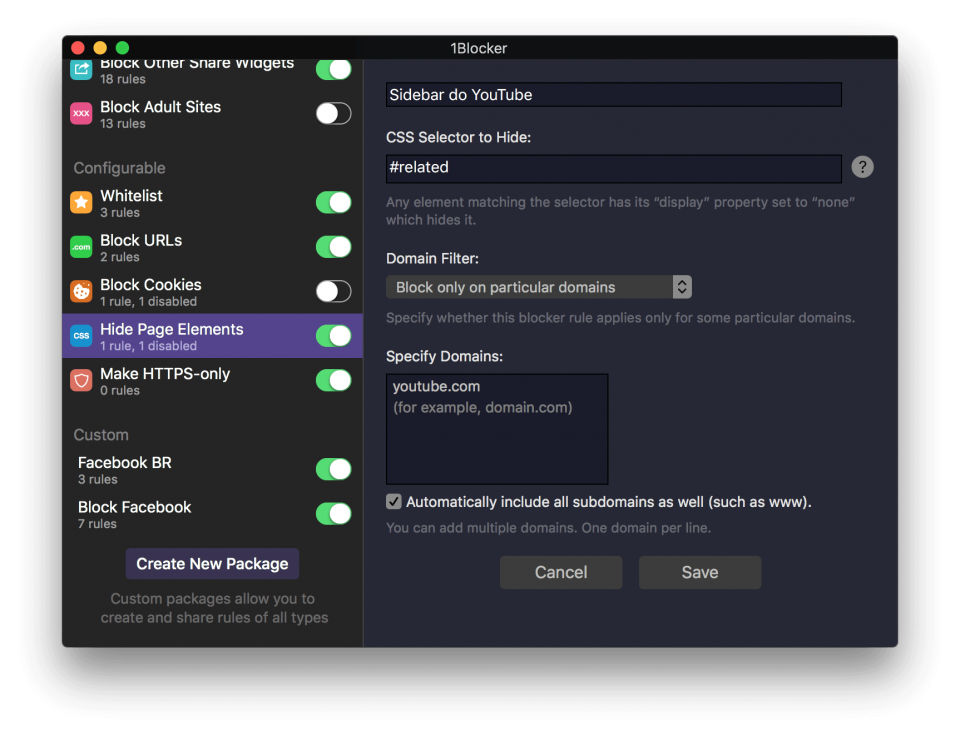Image resolution: width=960 pixels, height=736 pixels.
Task: Enable the Block Adult Sites toggle
Action: pyautogui.click(x=333, y=114)
